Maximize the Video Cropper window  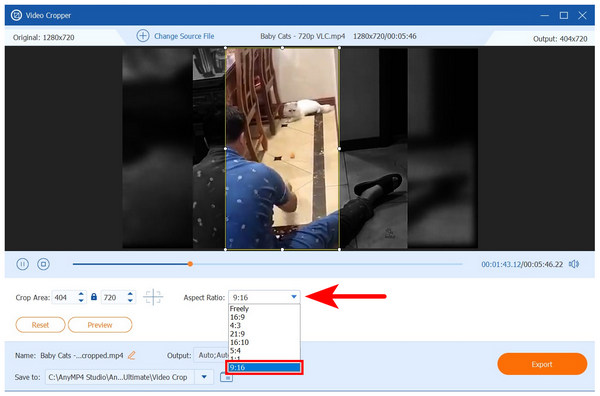564,15
